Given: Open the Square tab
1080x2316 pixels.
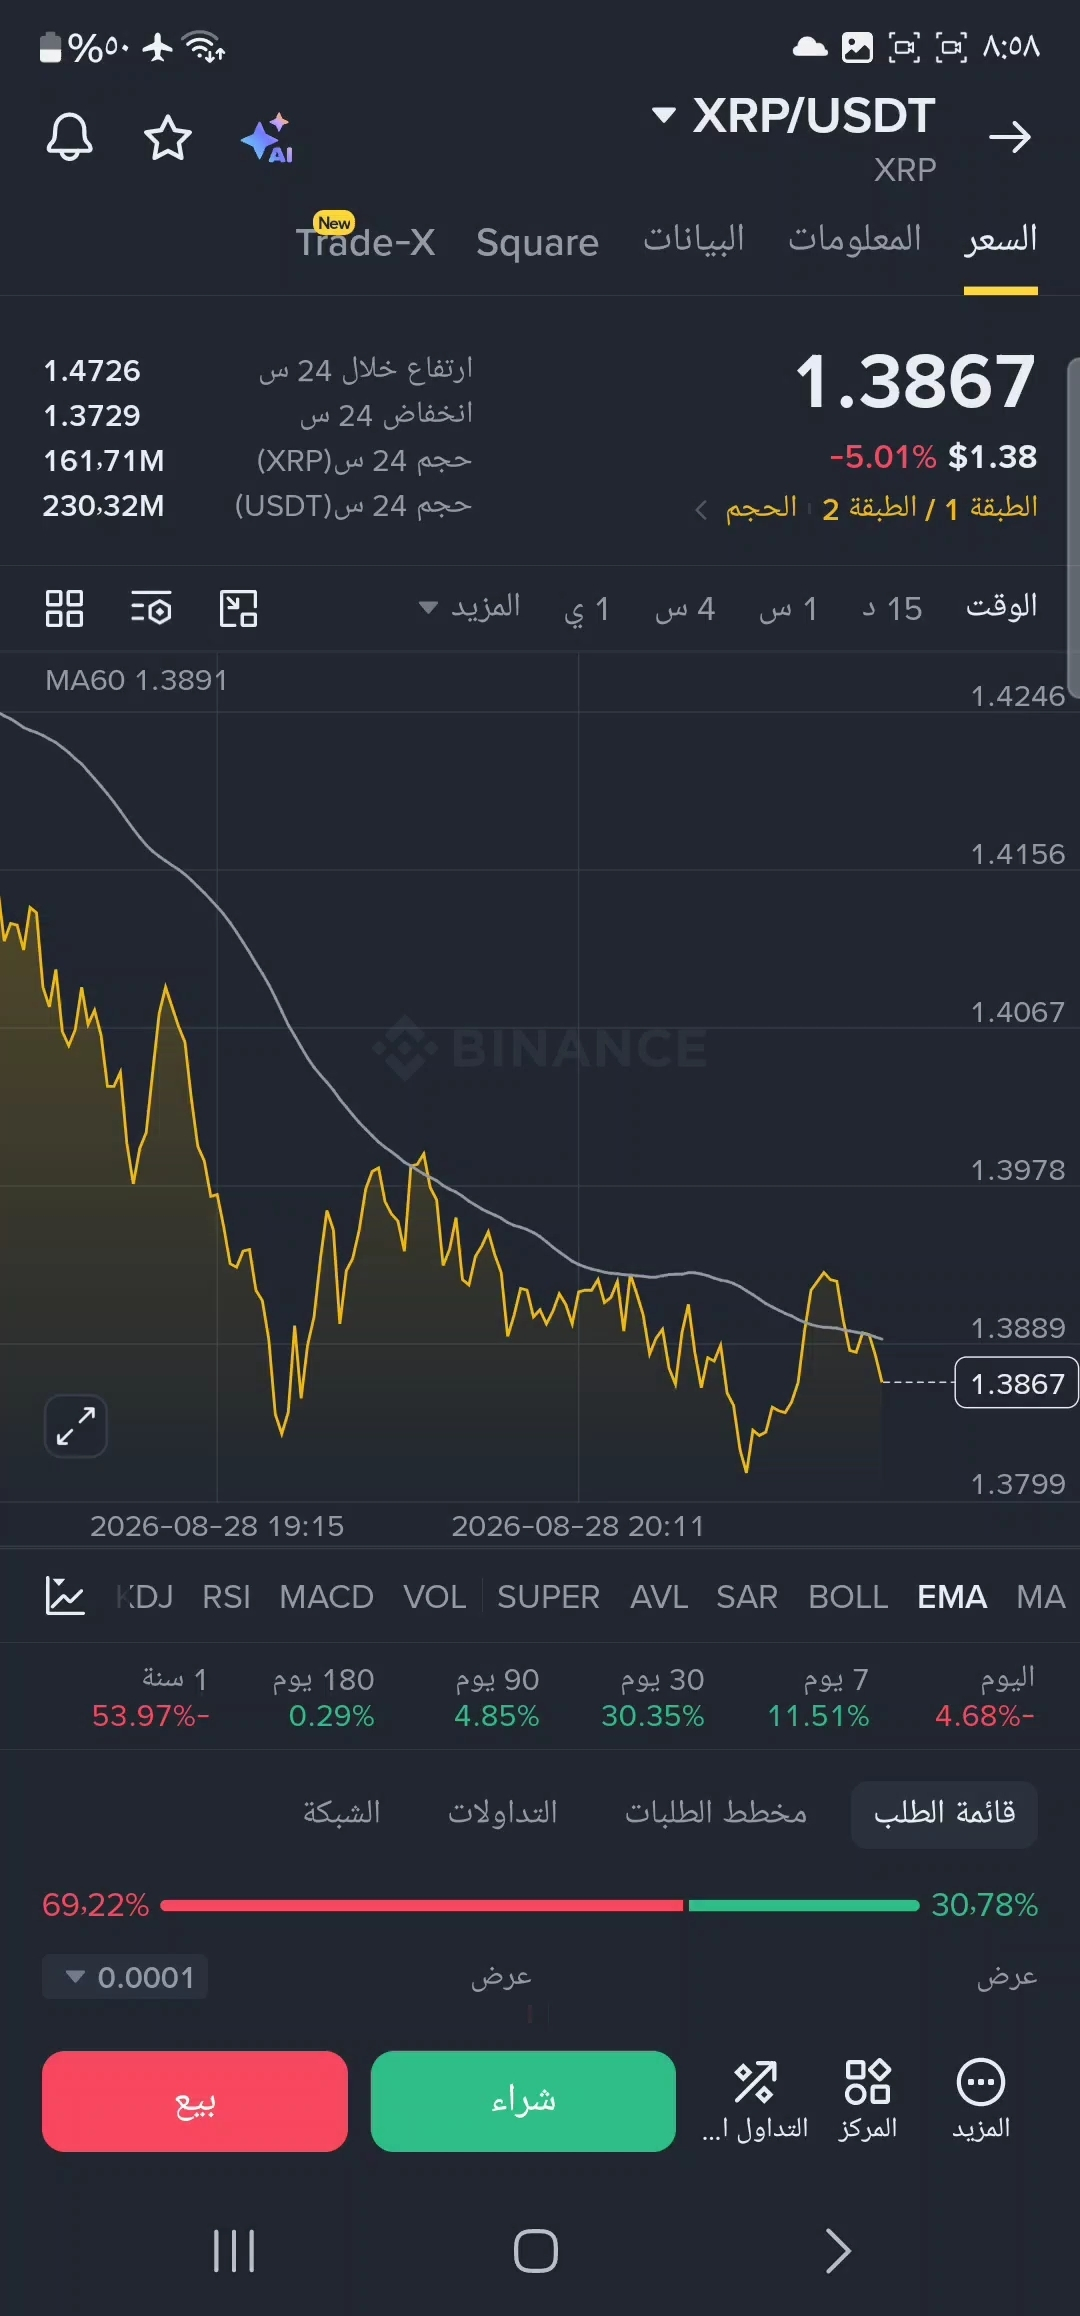Looking at the screenshot, I should click(x=537, y=243).
